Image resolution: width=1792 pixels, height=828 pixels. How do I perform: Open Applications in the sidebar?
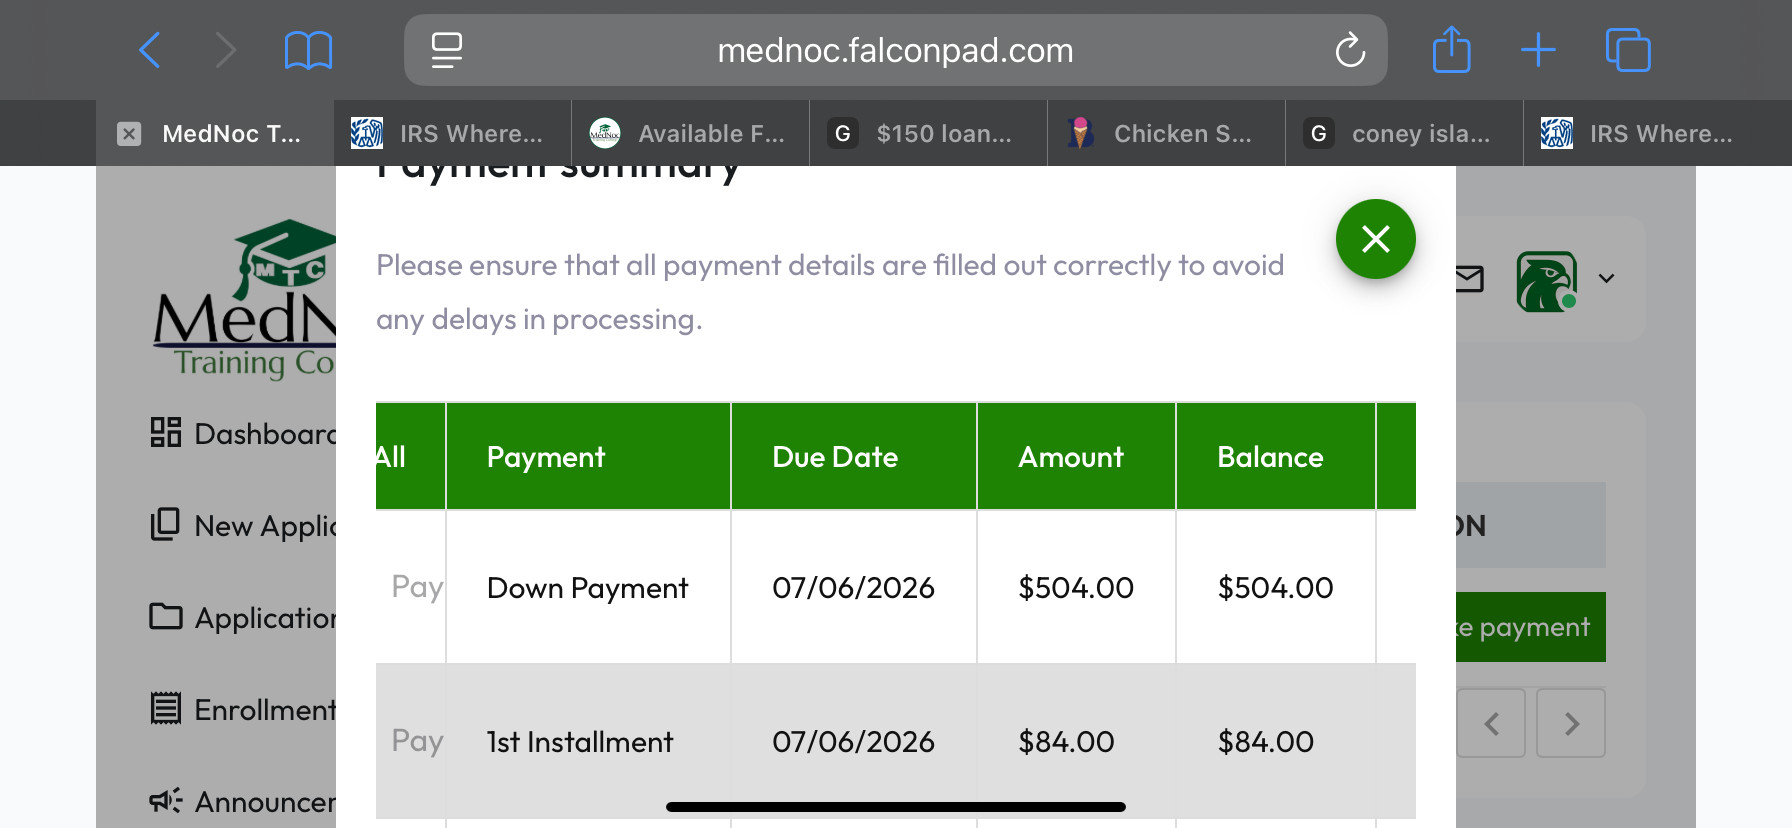pyautogui.click(x=243, y=617)
